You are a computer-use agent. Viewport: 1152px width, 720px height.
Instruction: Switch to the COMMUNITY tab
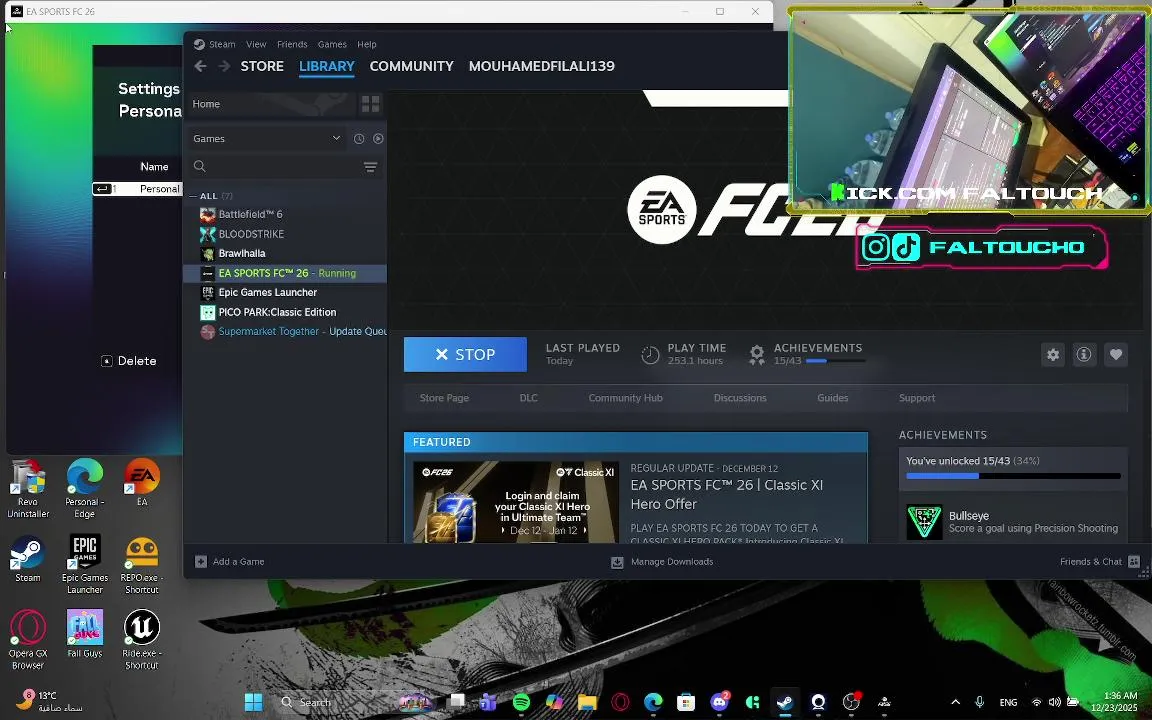[x=411, y=66]
